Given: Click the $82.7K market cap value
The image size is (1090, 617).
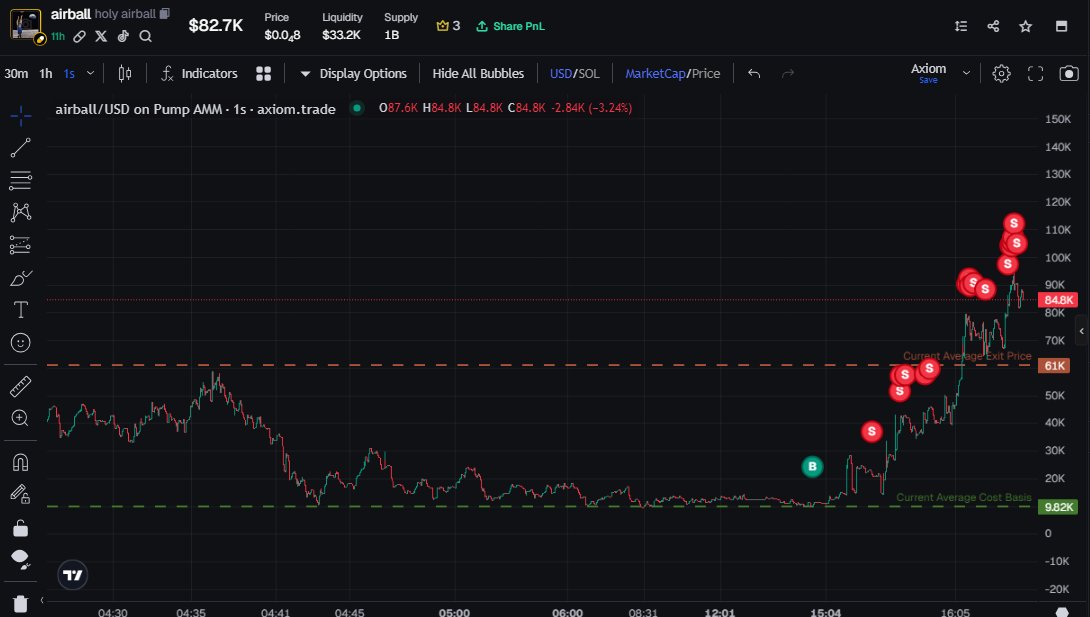Looking at the screenshot, I should (215, 26).
